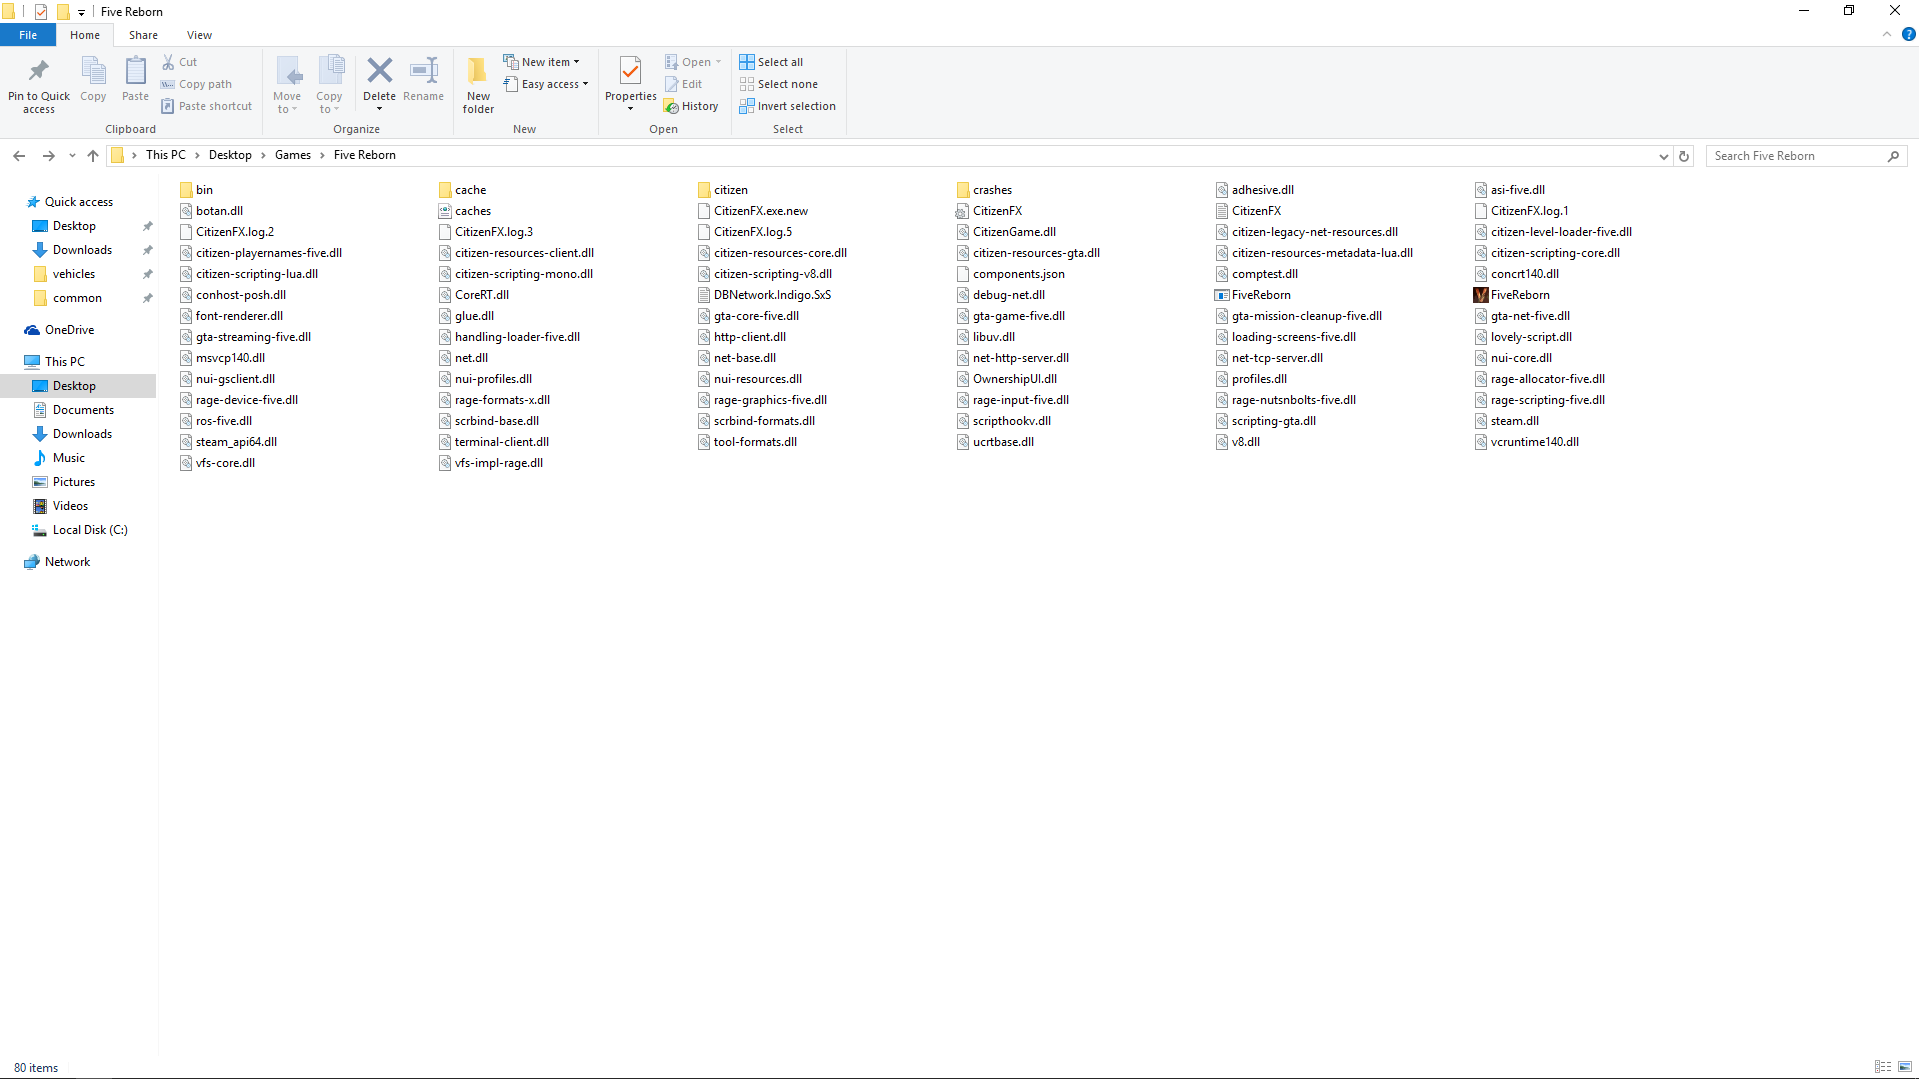Select the scripthookv.dll file
This screenshot has height=1079, width=1919.
click(1003, 421)
